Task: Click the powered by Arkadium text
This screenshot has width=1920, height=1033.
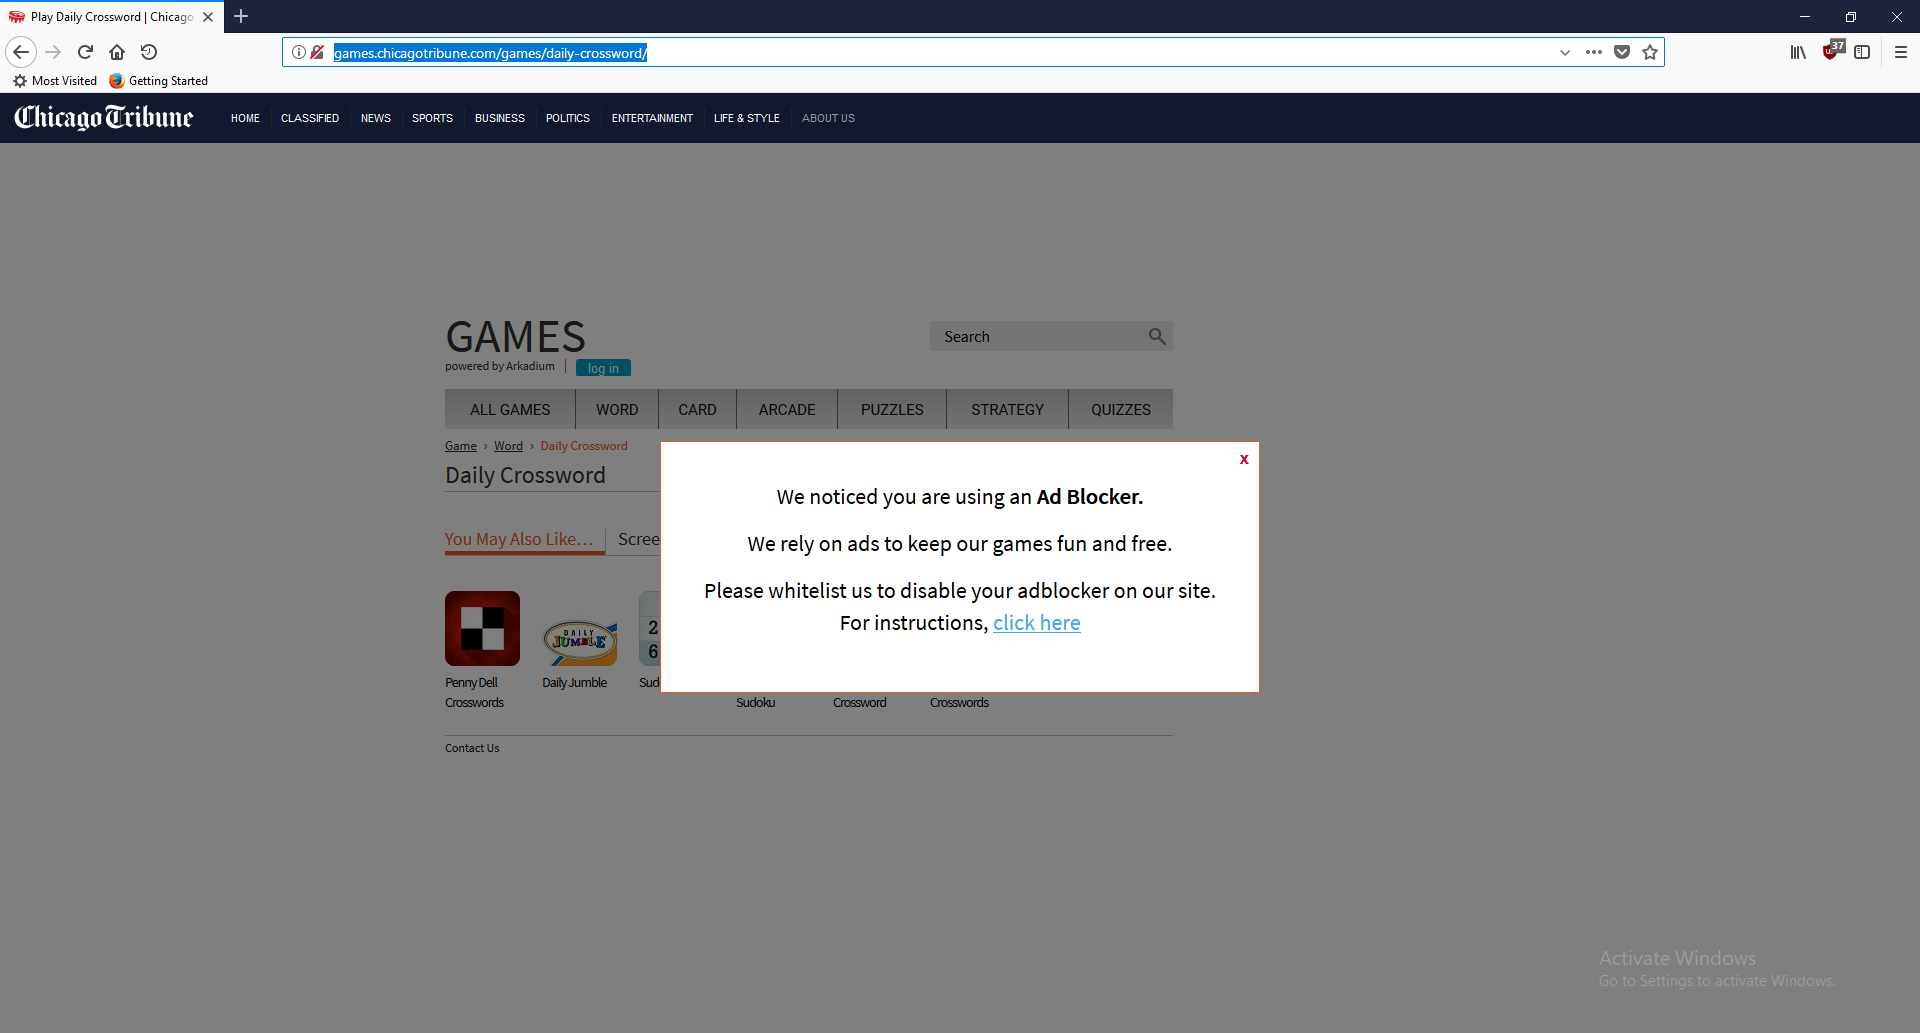Action: [x=500, y=366]
